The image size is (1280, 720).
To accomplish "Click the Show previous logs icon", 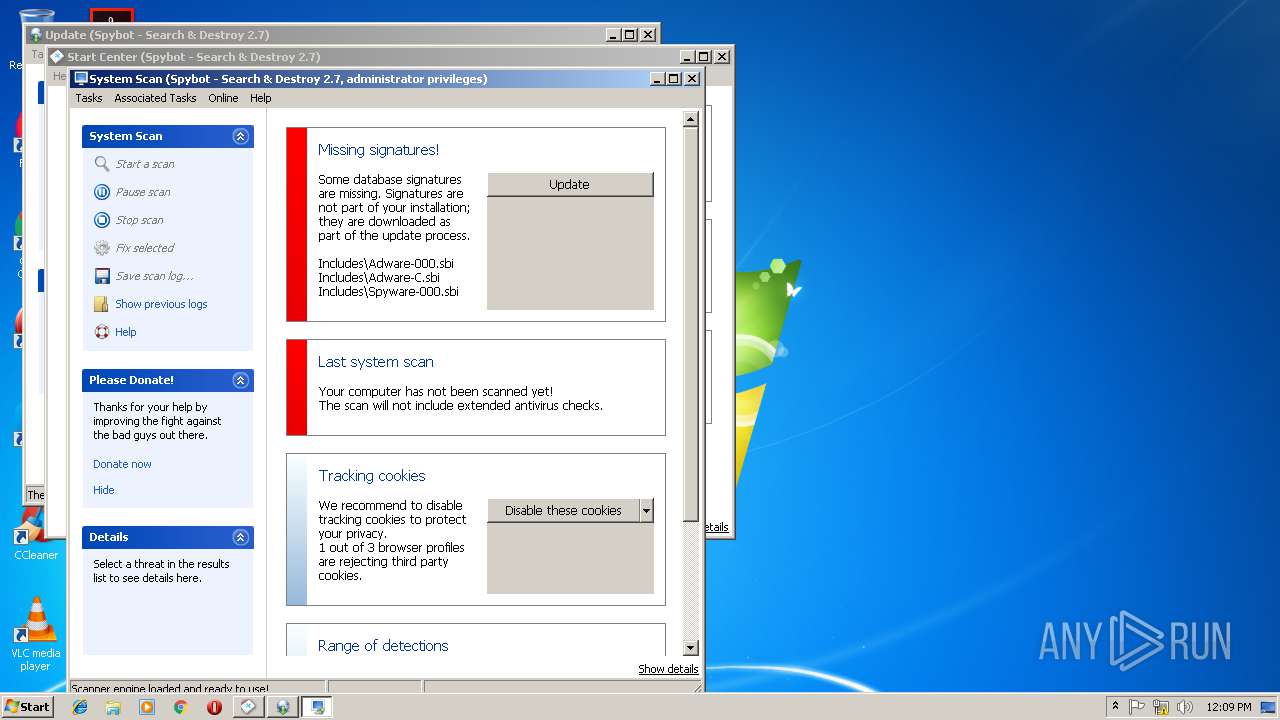I will click(101, 304).
